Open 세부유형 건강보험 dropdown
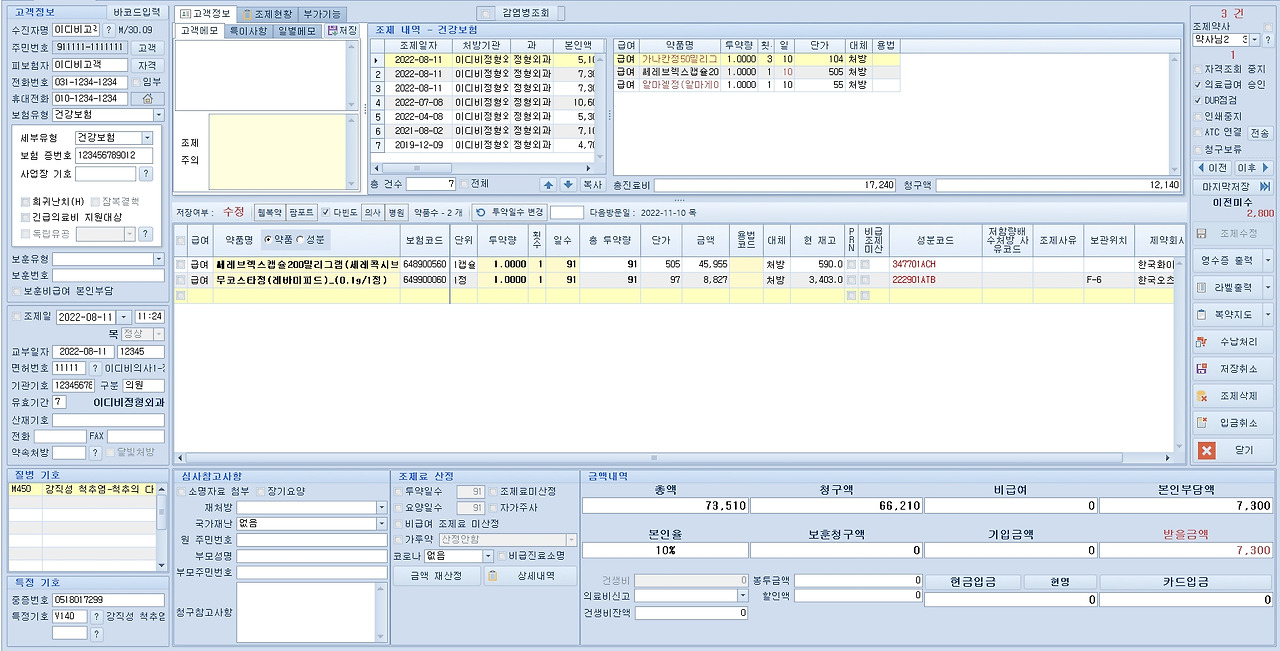 [148, 137]
